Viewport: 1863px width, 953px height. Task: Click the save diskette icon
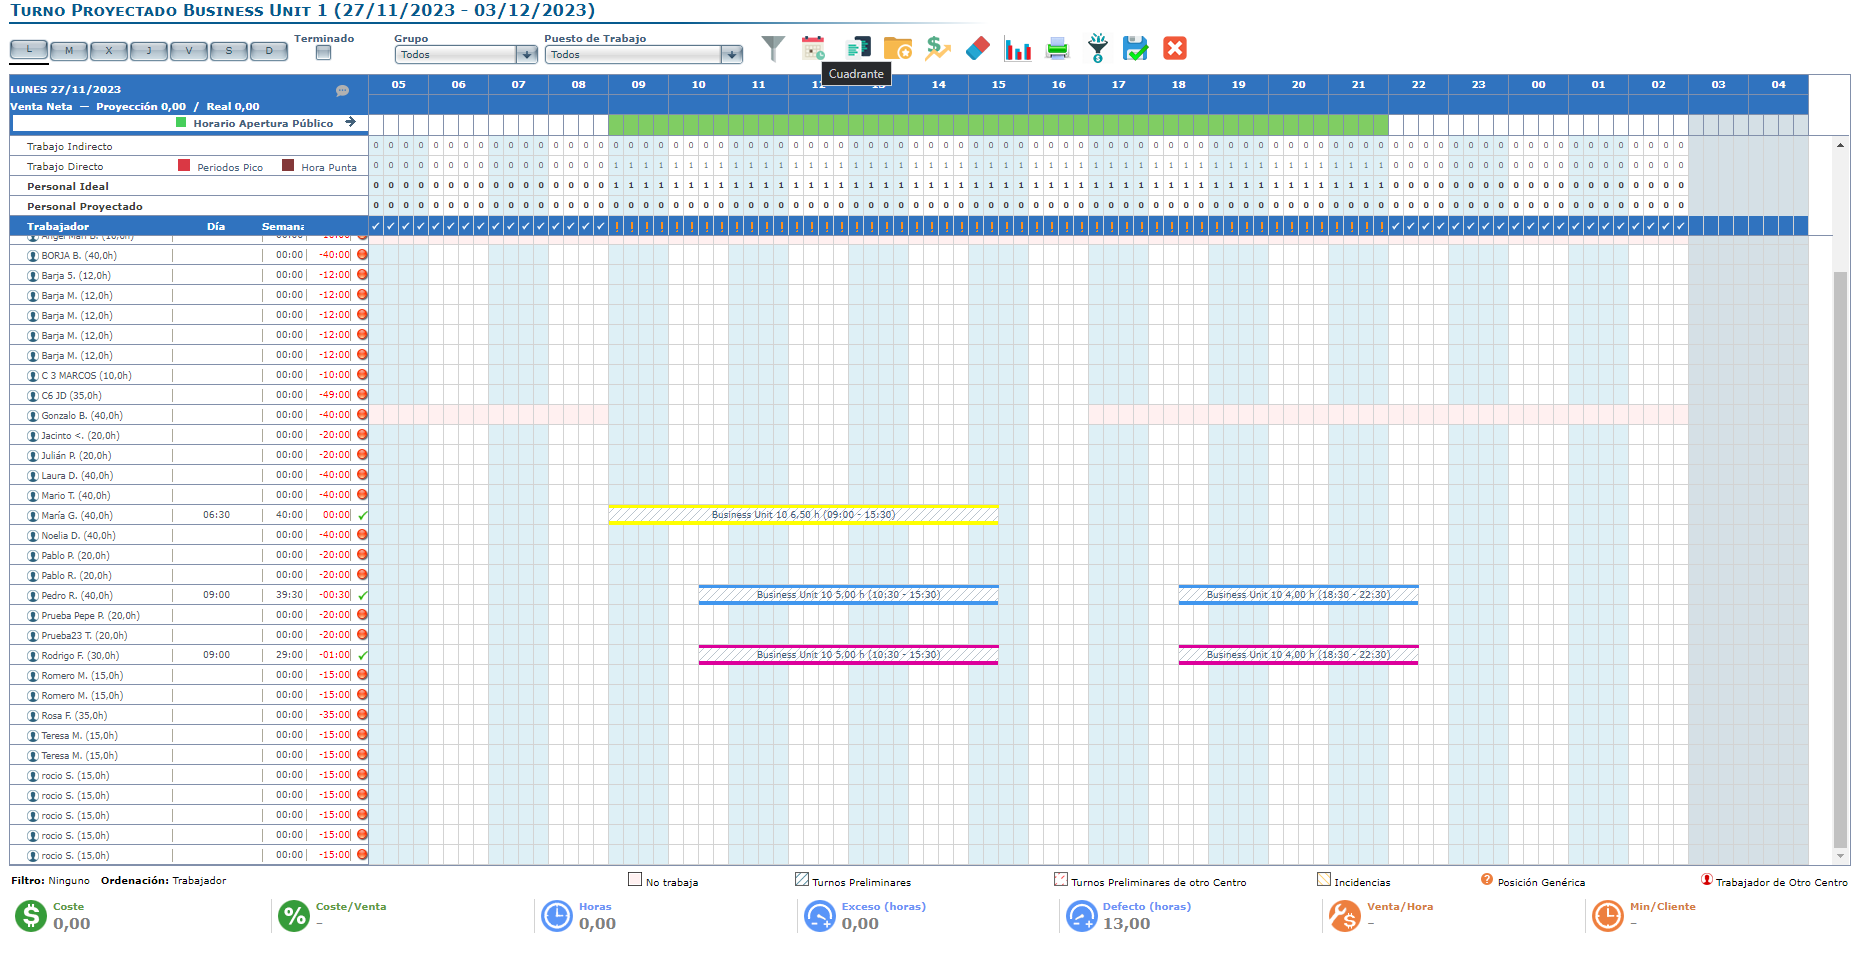pyautogui.click(x=1135, y=48)
